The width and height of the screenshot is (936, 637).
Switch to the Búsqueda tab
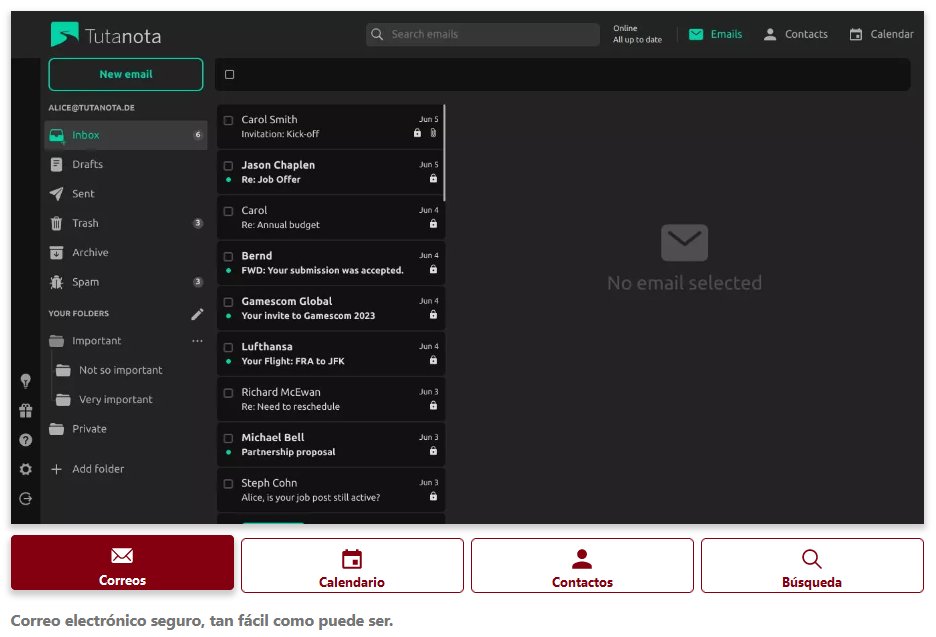(x=812, y=565)
